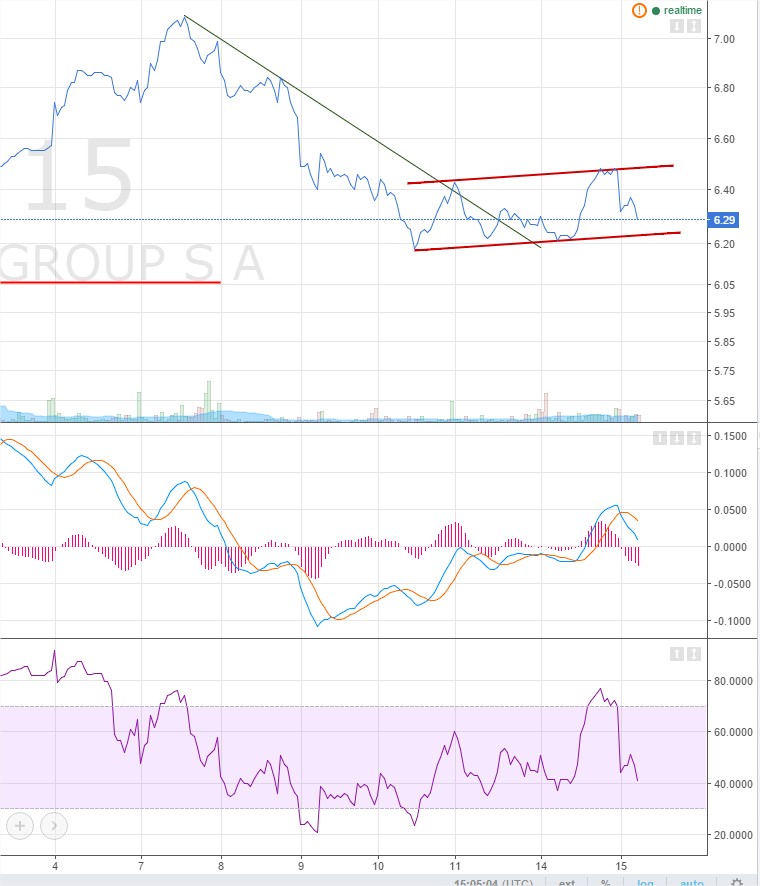
Task: Click the 6.80 price axis label
Action: [724, 88]
